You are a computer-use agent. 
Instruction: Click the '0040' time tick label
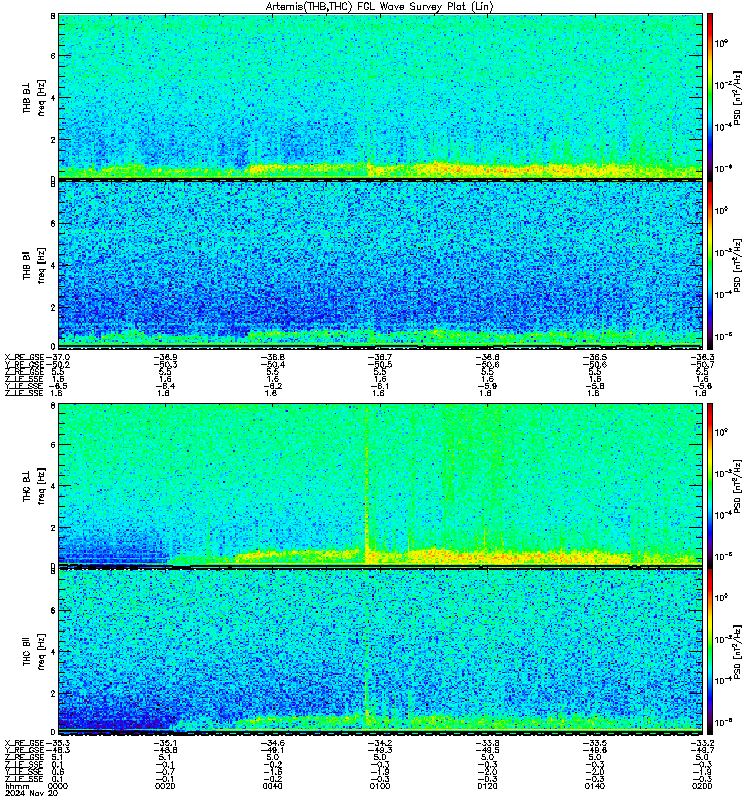click(x=272, y=786)
